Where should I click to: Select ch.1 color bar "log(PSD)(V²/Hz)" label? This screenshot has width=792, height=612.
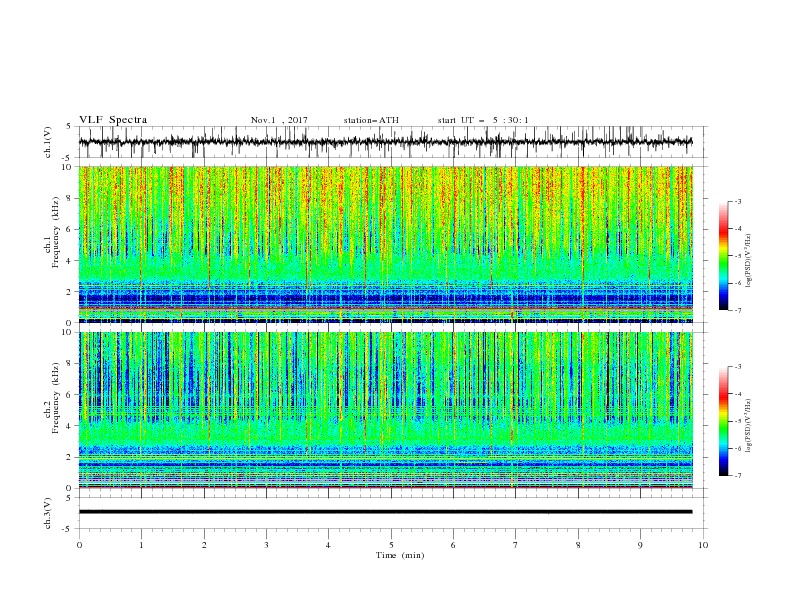(x=749, y=261)
